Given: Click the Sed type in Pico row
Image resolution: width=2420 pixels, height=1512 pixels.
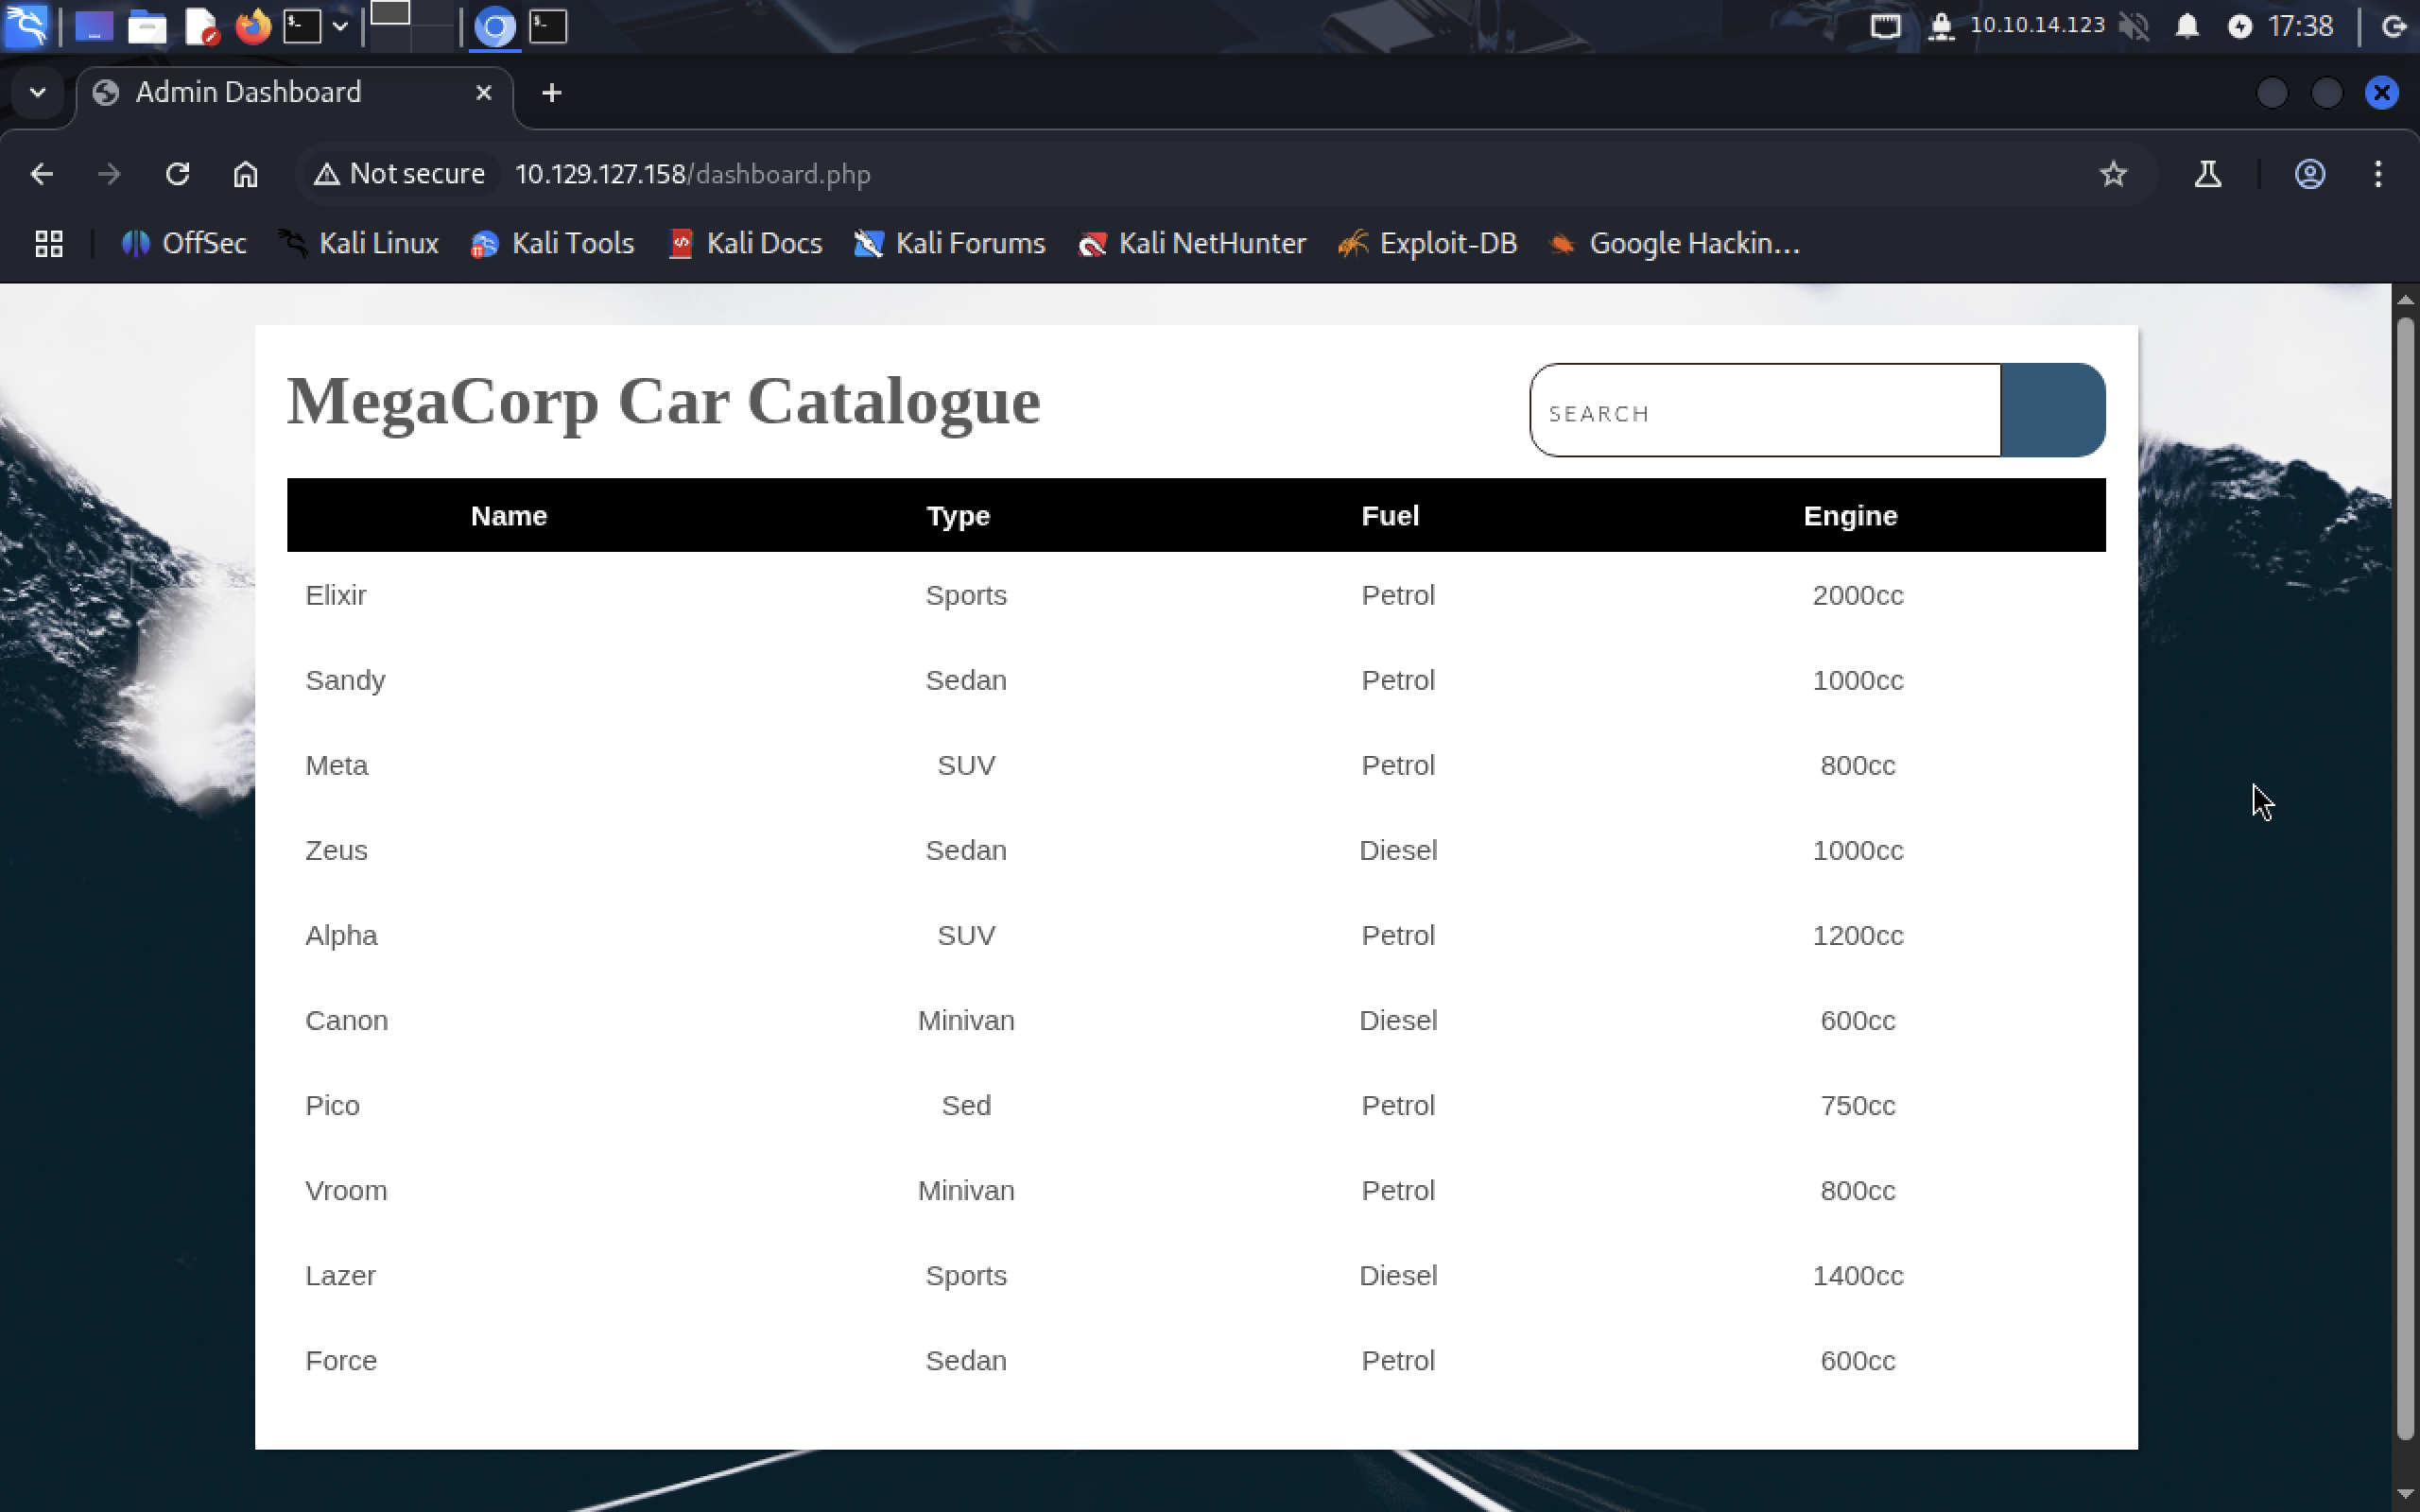Looking at the screenshot, I should [x=966, y=1105].
